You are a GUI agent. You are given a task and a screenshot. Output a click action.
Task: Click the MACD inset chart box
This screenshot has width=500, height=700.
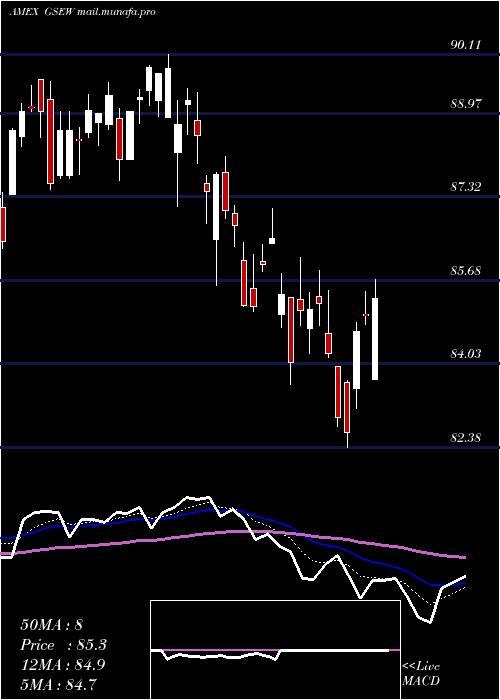(x=275, y=650)
